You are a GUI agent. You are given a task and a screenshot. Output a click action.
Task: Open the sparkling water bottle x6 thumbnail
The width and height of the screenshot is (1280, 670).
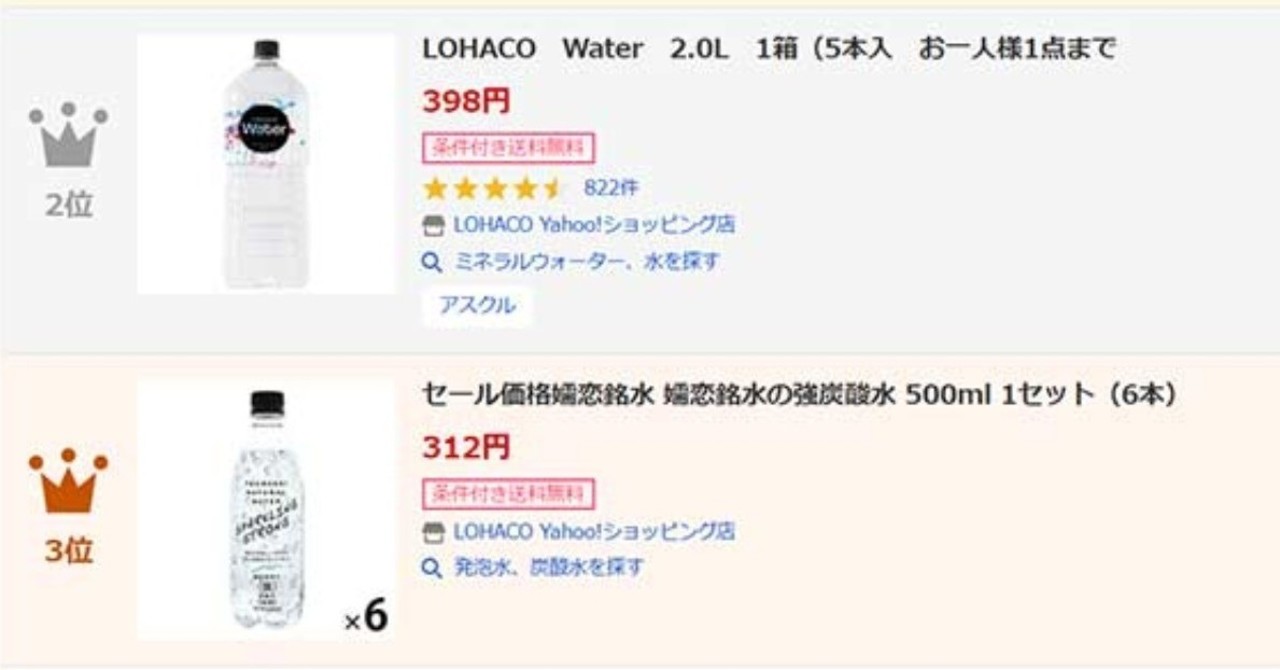pyautogui.click(x=266, y=510)
